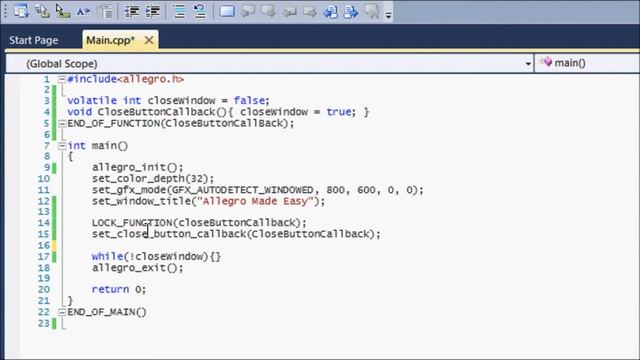Click LOCK_FUNCTION(closeButtonCallback); line

coord(199,223)
